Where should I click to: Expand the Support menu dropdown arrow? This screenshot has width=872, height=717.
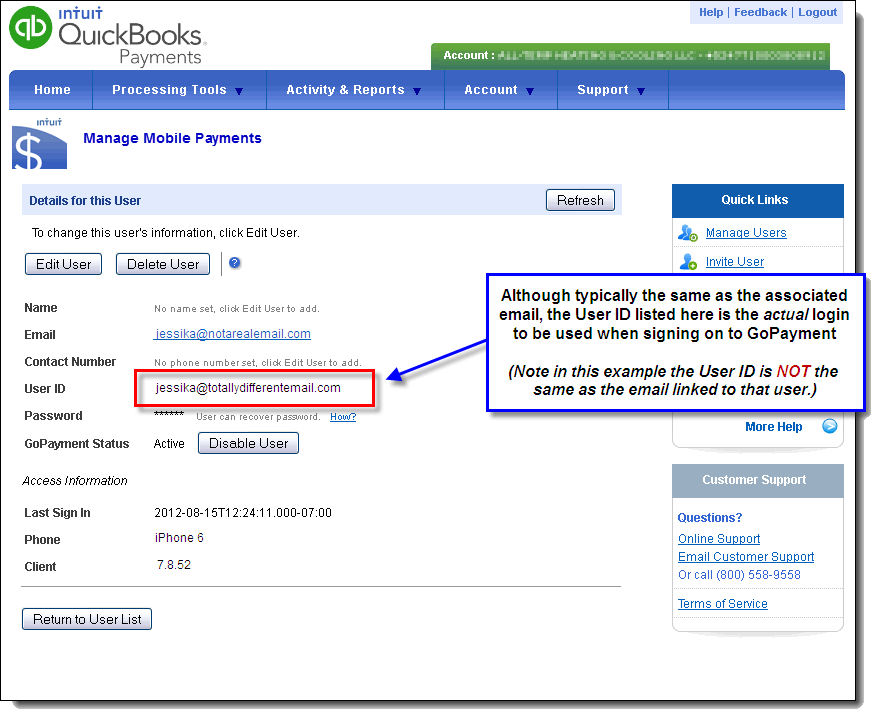pos(641,91)
